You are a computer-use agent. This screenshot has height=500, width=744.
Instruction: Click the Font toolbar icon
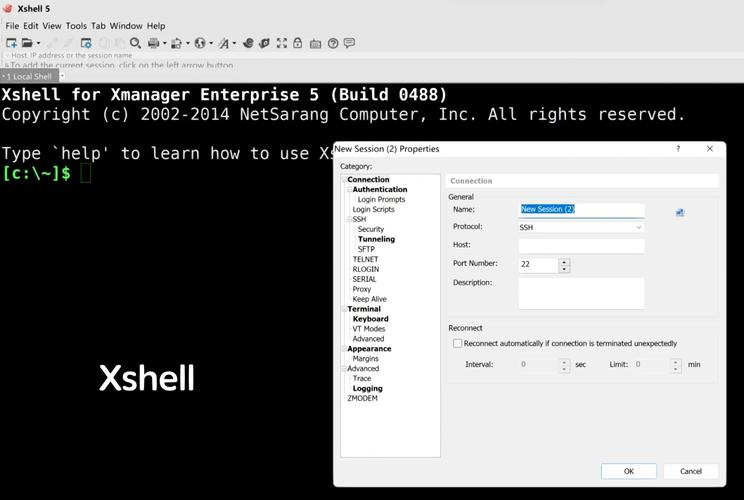coord(223,43)
